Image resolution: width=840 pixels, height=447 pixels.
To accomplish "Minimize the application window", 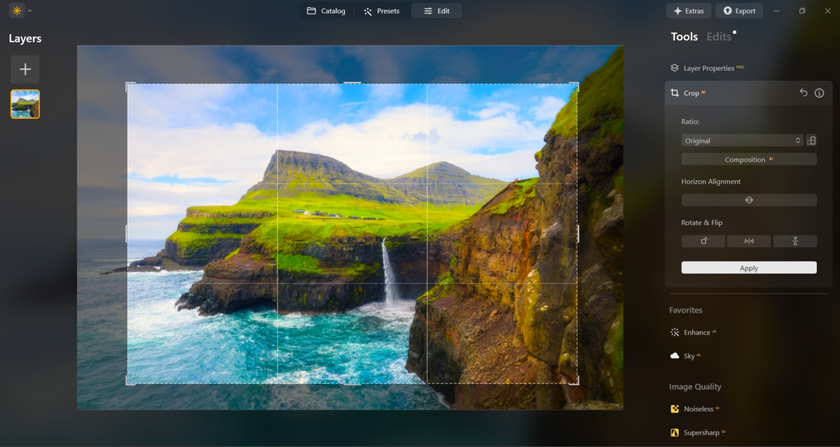I will tap(776, 11).
